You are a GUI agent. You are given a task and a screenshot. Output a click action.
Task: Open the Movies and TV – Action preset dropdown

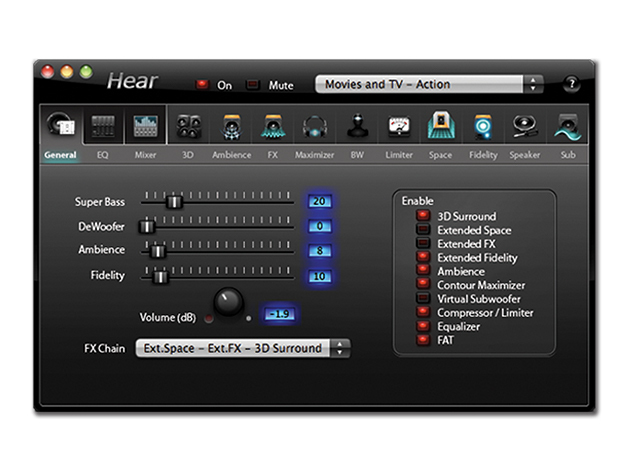coord(429,84)
